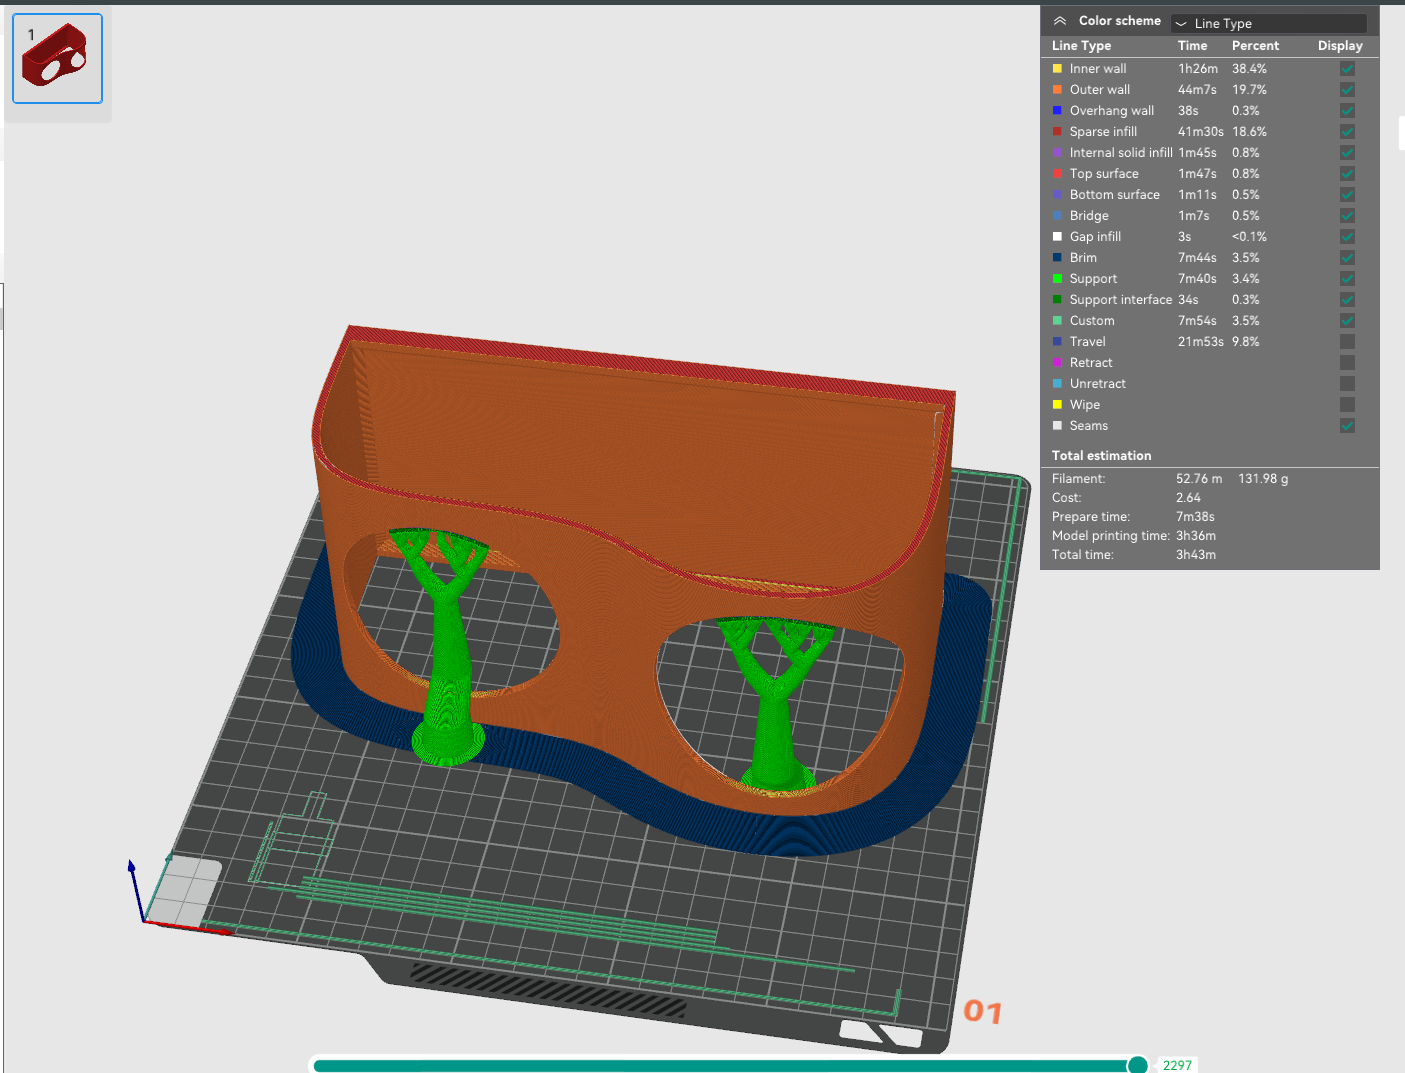This screenshot has height=1073, width=1405.
Task: Open the Line Type color scheme dropdown
Action: (x=1268, y=23)
